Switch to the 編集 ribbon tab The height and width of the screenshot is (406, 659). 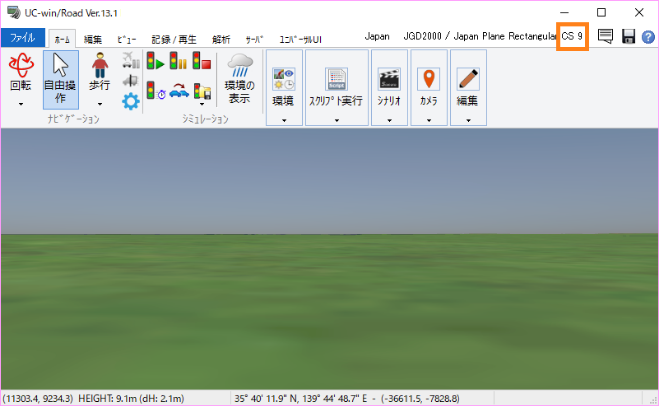92,40
